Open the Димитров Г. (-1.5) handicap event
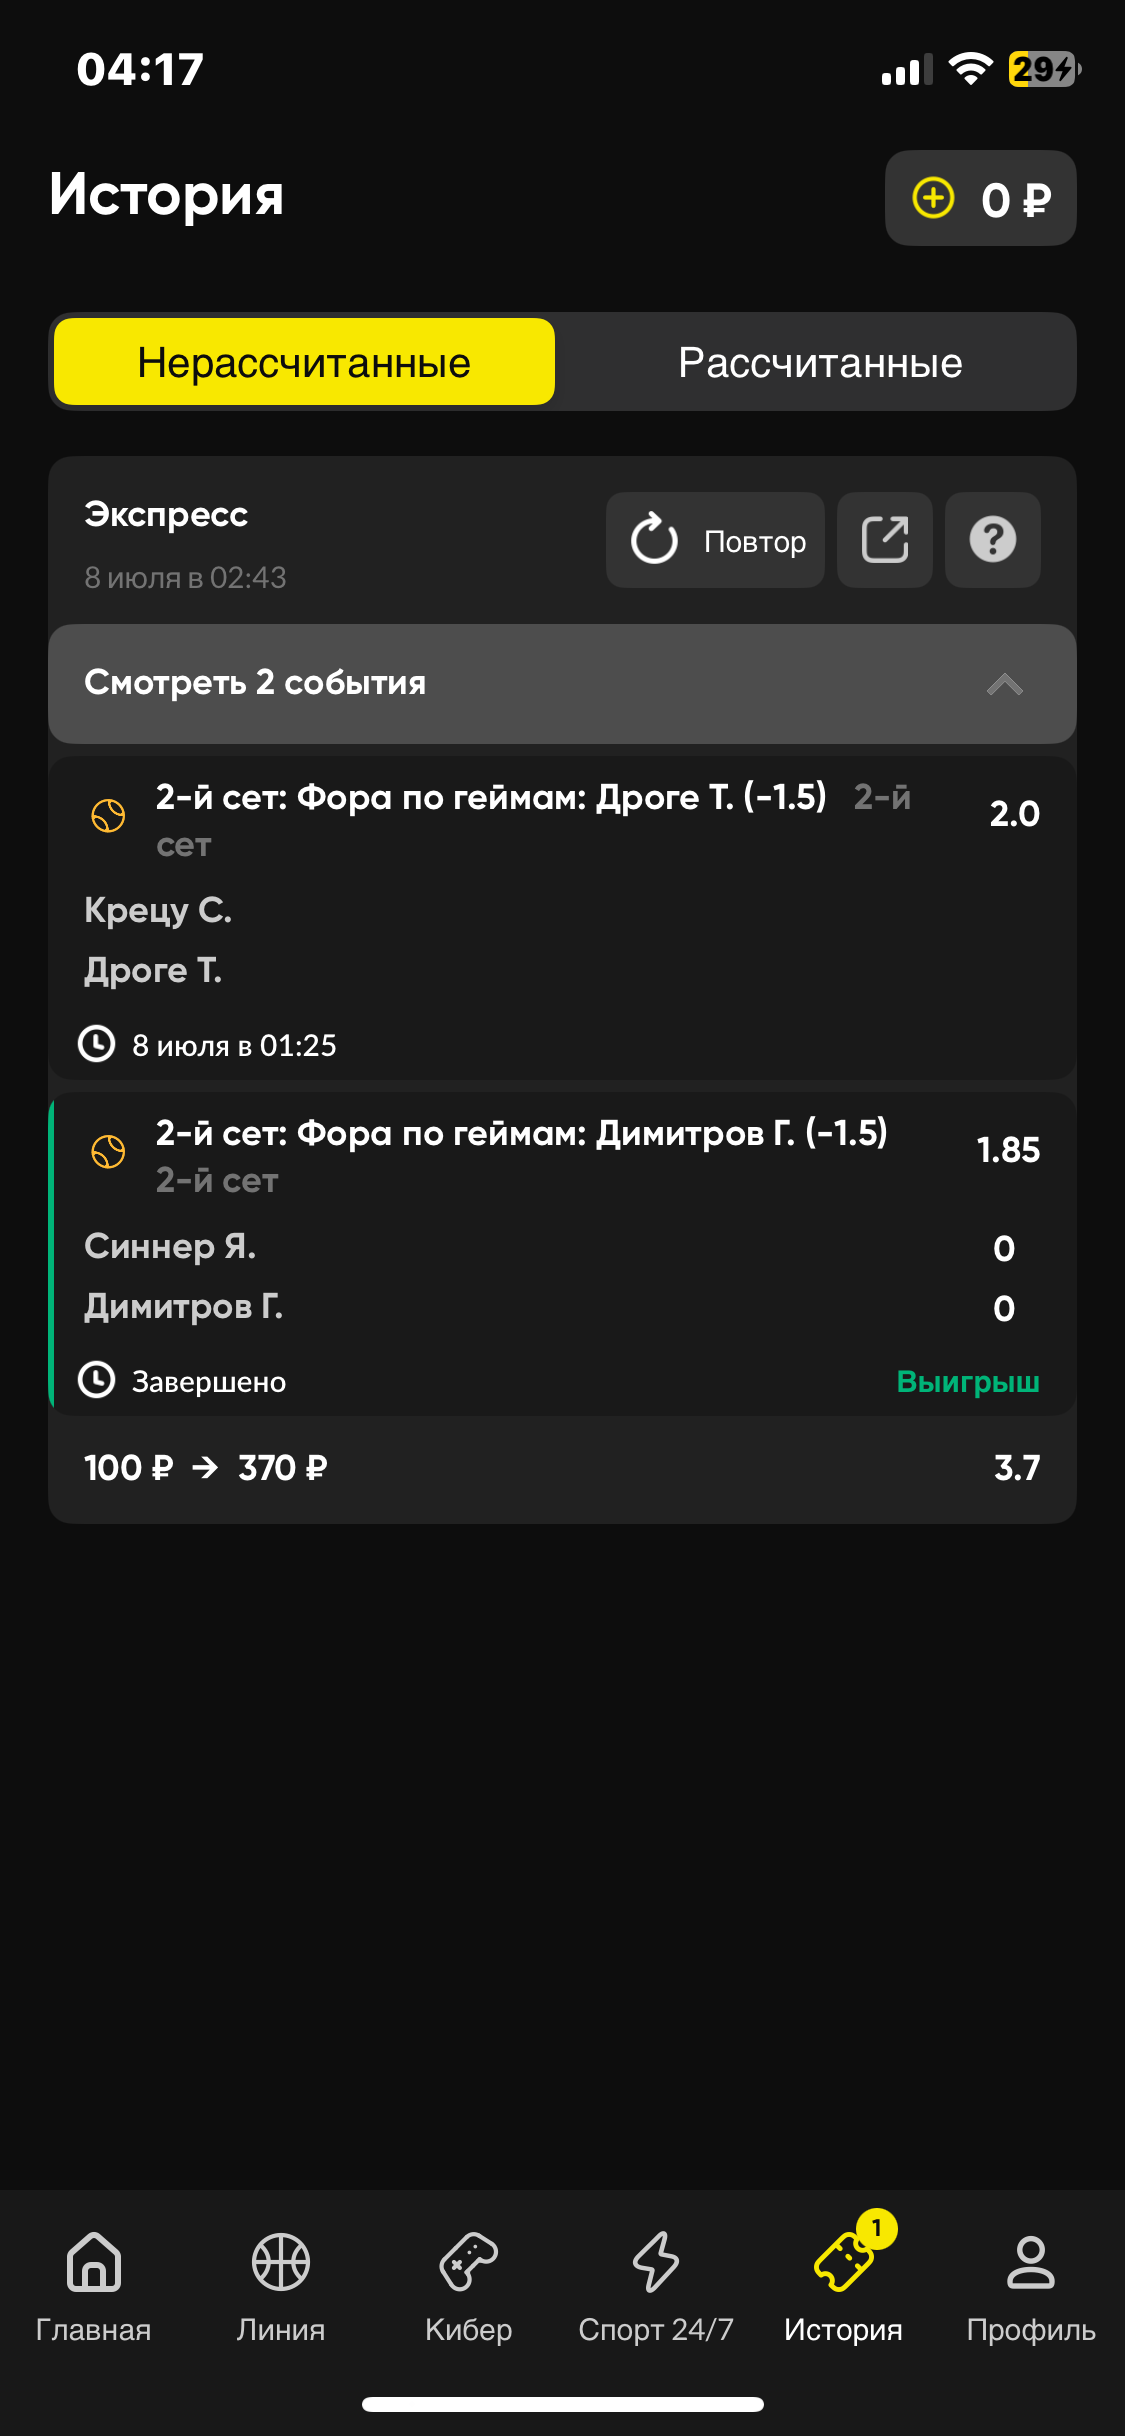 pyautogui.click(x=520, y=1134)
